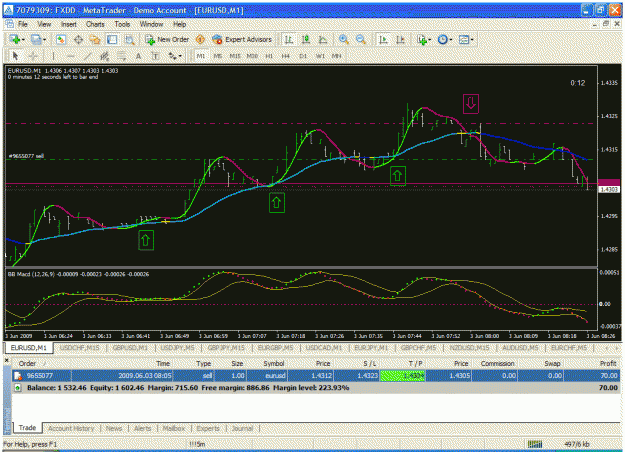Zoom out on the chart
Screen dimensions: 625x452
(x=360, y=39)
